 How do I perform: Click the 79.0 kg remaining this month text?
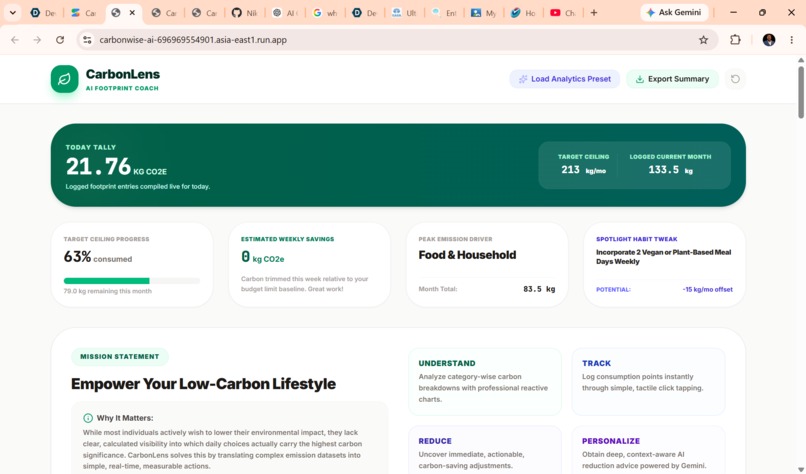coord(107,291)
